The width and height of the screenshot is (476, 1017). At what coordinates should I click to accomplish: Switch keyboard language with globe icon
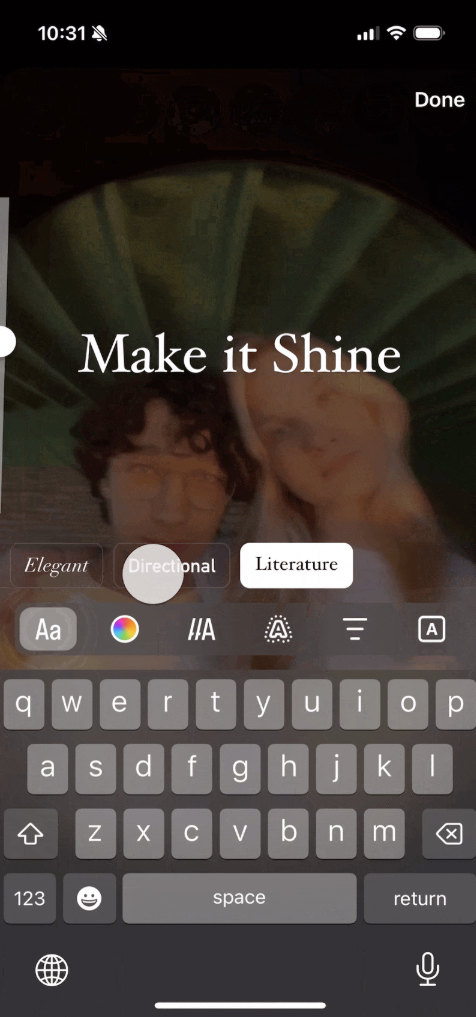(x=51, y=970)
